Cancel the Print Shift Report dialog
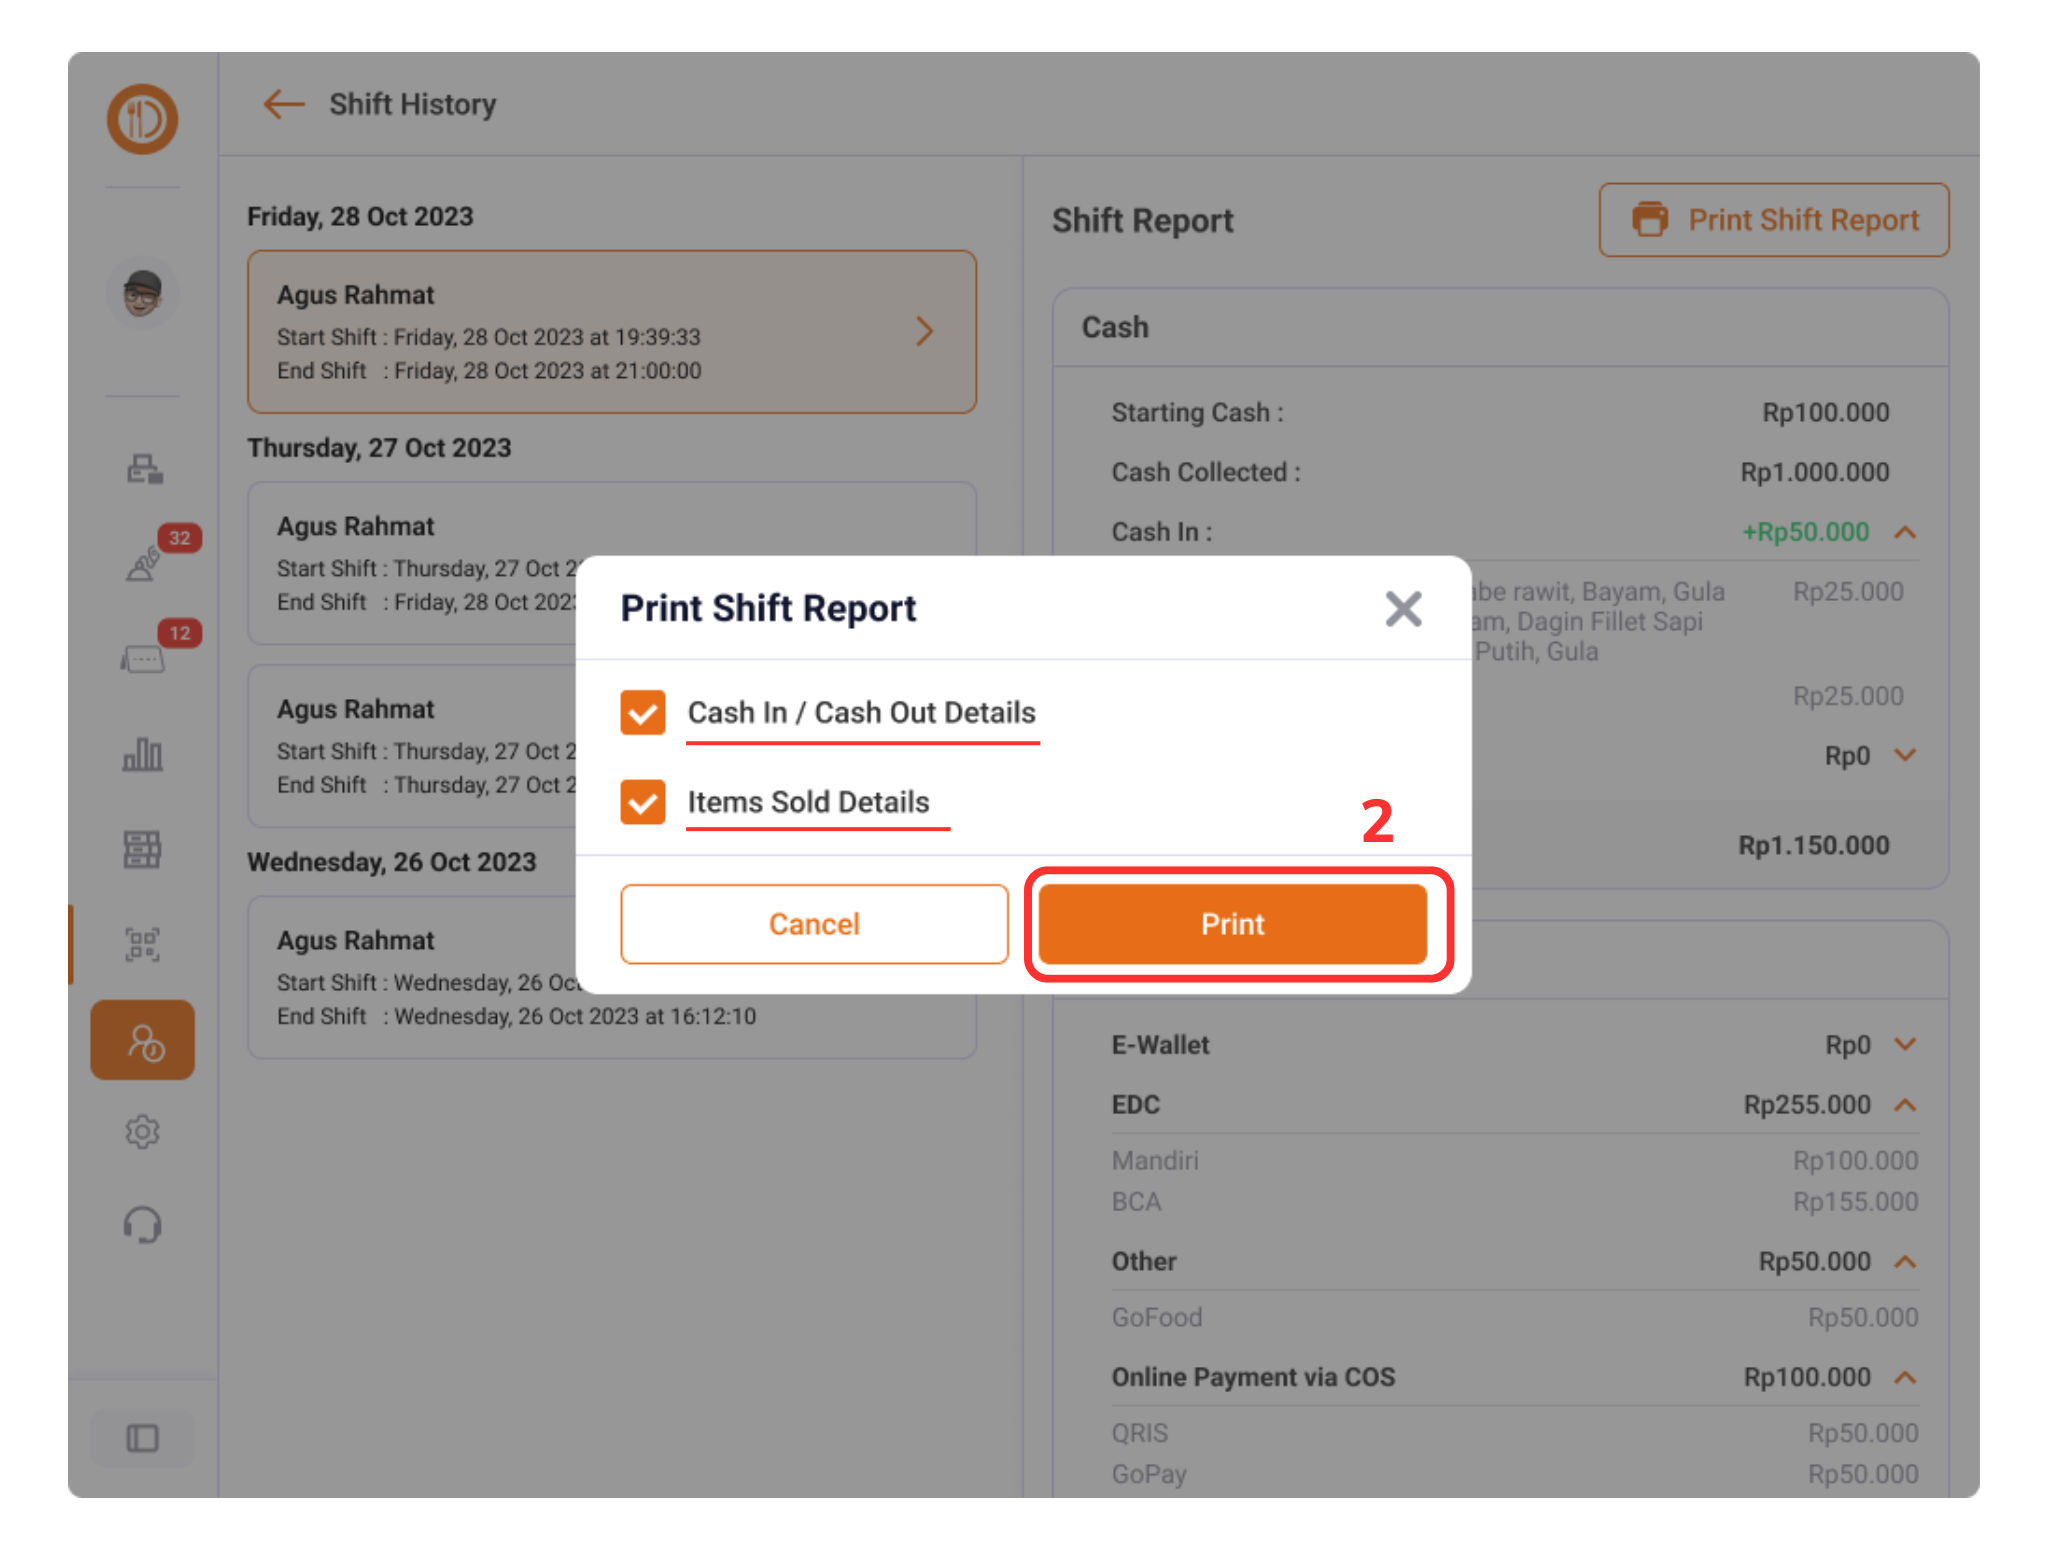This screenshot has width=2048, height=1550. pos(814,923)
